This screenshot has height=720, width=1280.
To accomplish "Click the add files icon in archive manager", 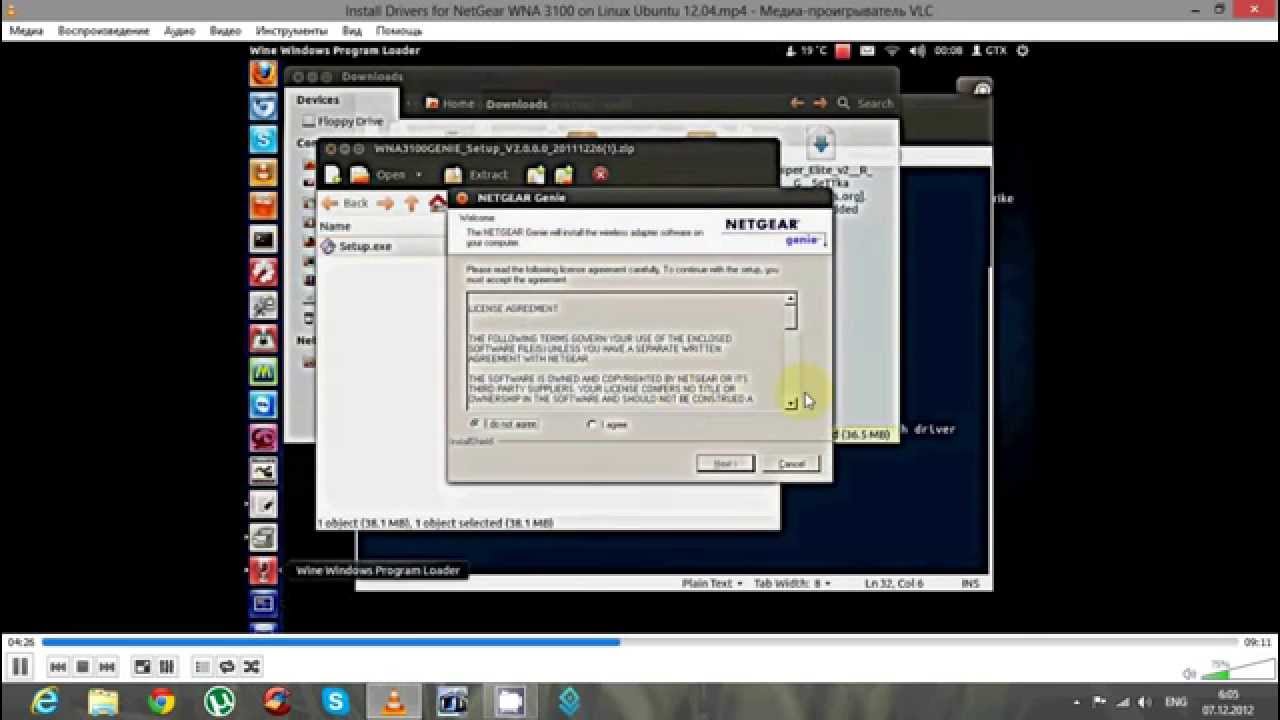I will pos(536,175).
